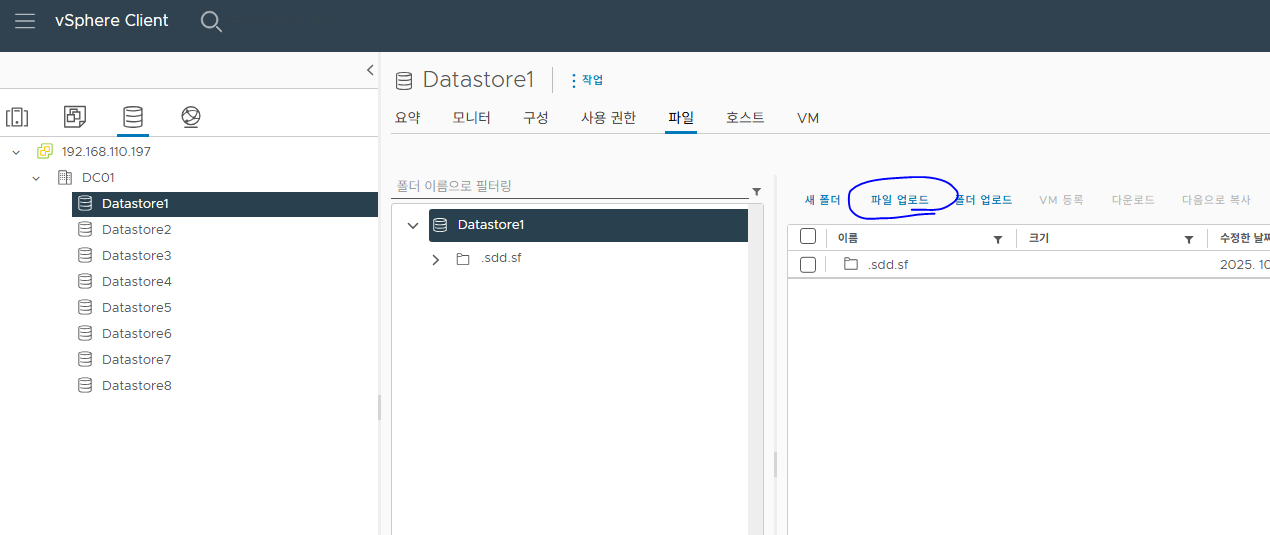The width and height of the screenshot is (1270, 535).
Task: Click the 새 폴더 button
Action: click(x=822, y=200)
